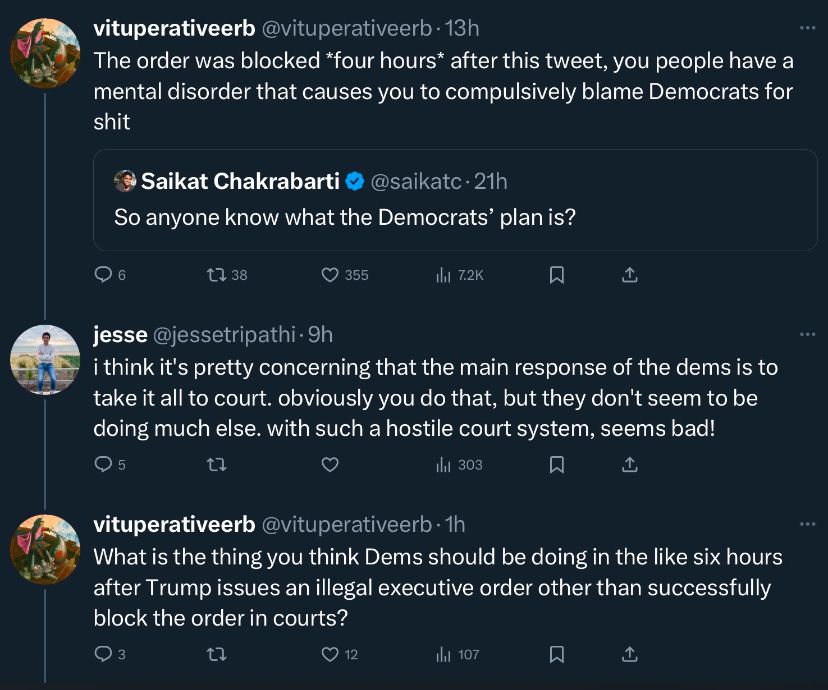Bookmark the first vituperativeerb tweet
Image resolution: width=828 pixels, height=690 pixels.
[x=557, y=275]
